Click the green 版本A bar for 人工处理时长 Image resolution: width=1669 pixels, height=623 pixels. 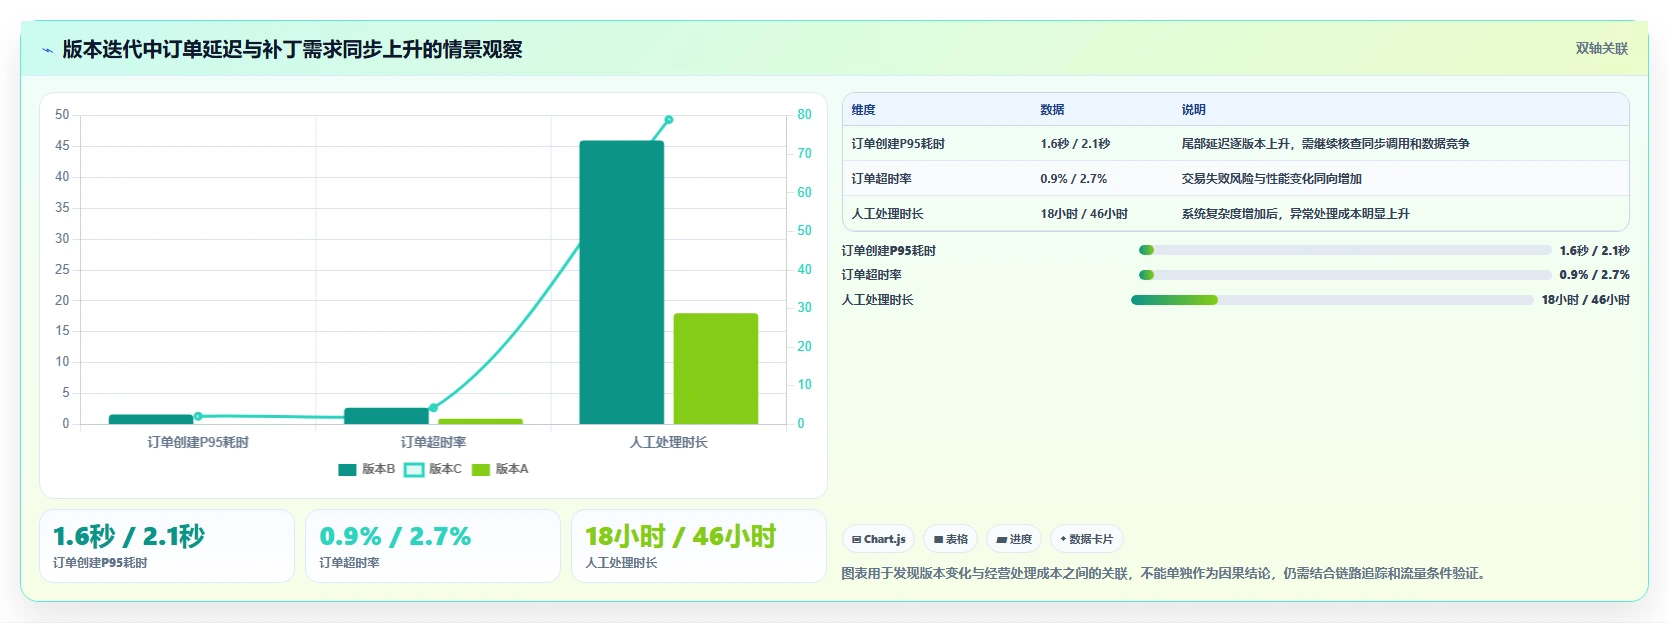[x=716, y=369]
